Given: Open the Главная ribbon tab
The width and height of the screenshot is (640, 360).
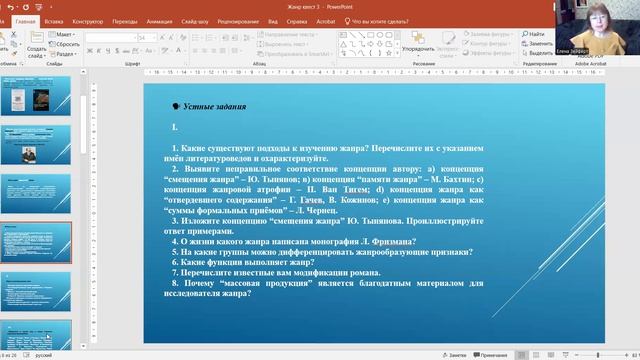Looking at the screenshot, I should click(25, 22).
